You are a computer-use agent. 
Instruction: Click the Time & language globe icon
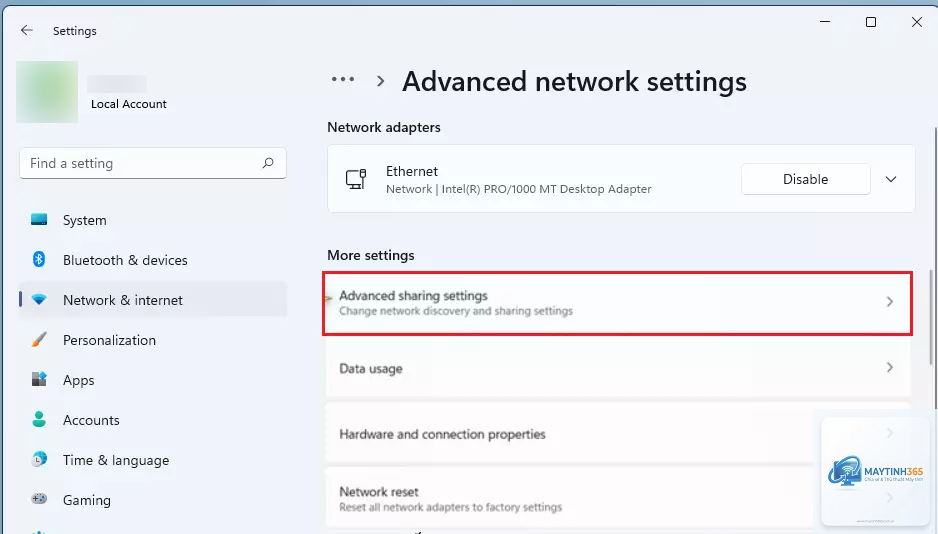(x=39, y=459)
